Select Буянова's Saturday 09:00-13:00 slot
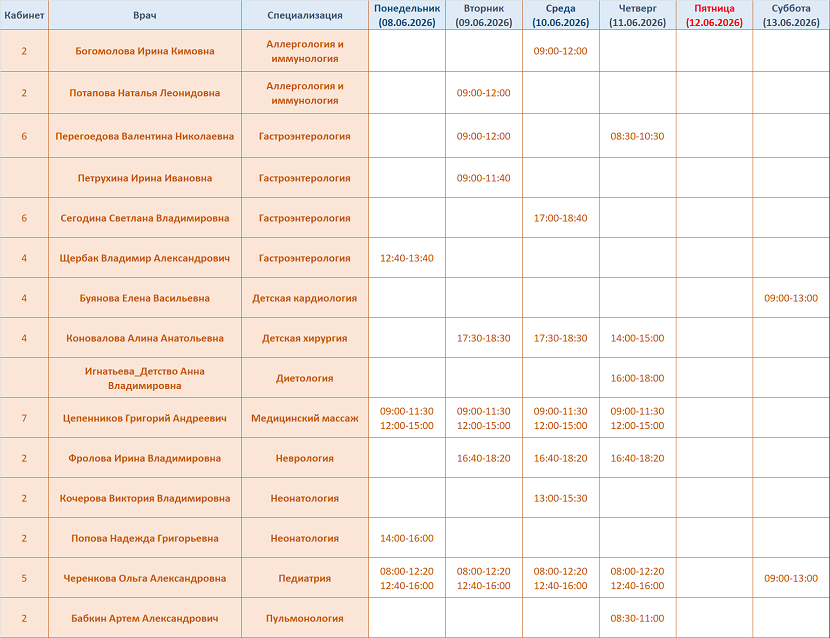 [x=791, y=298]
